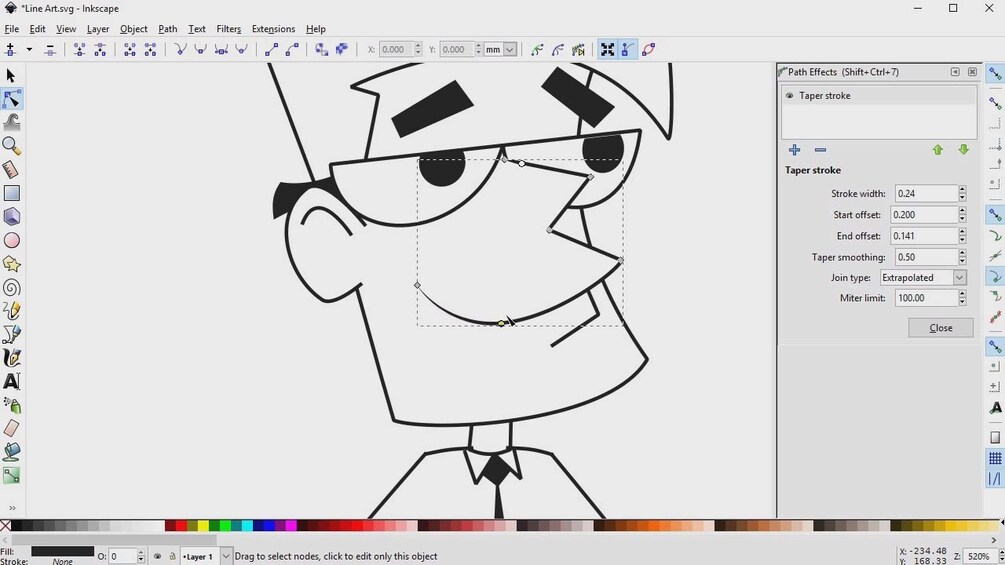Select the Selector arrow tool
Image resolution: width=1005 pixels, height=565 pixels.
(11, 76)
